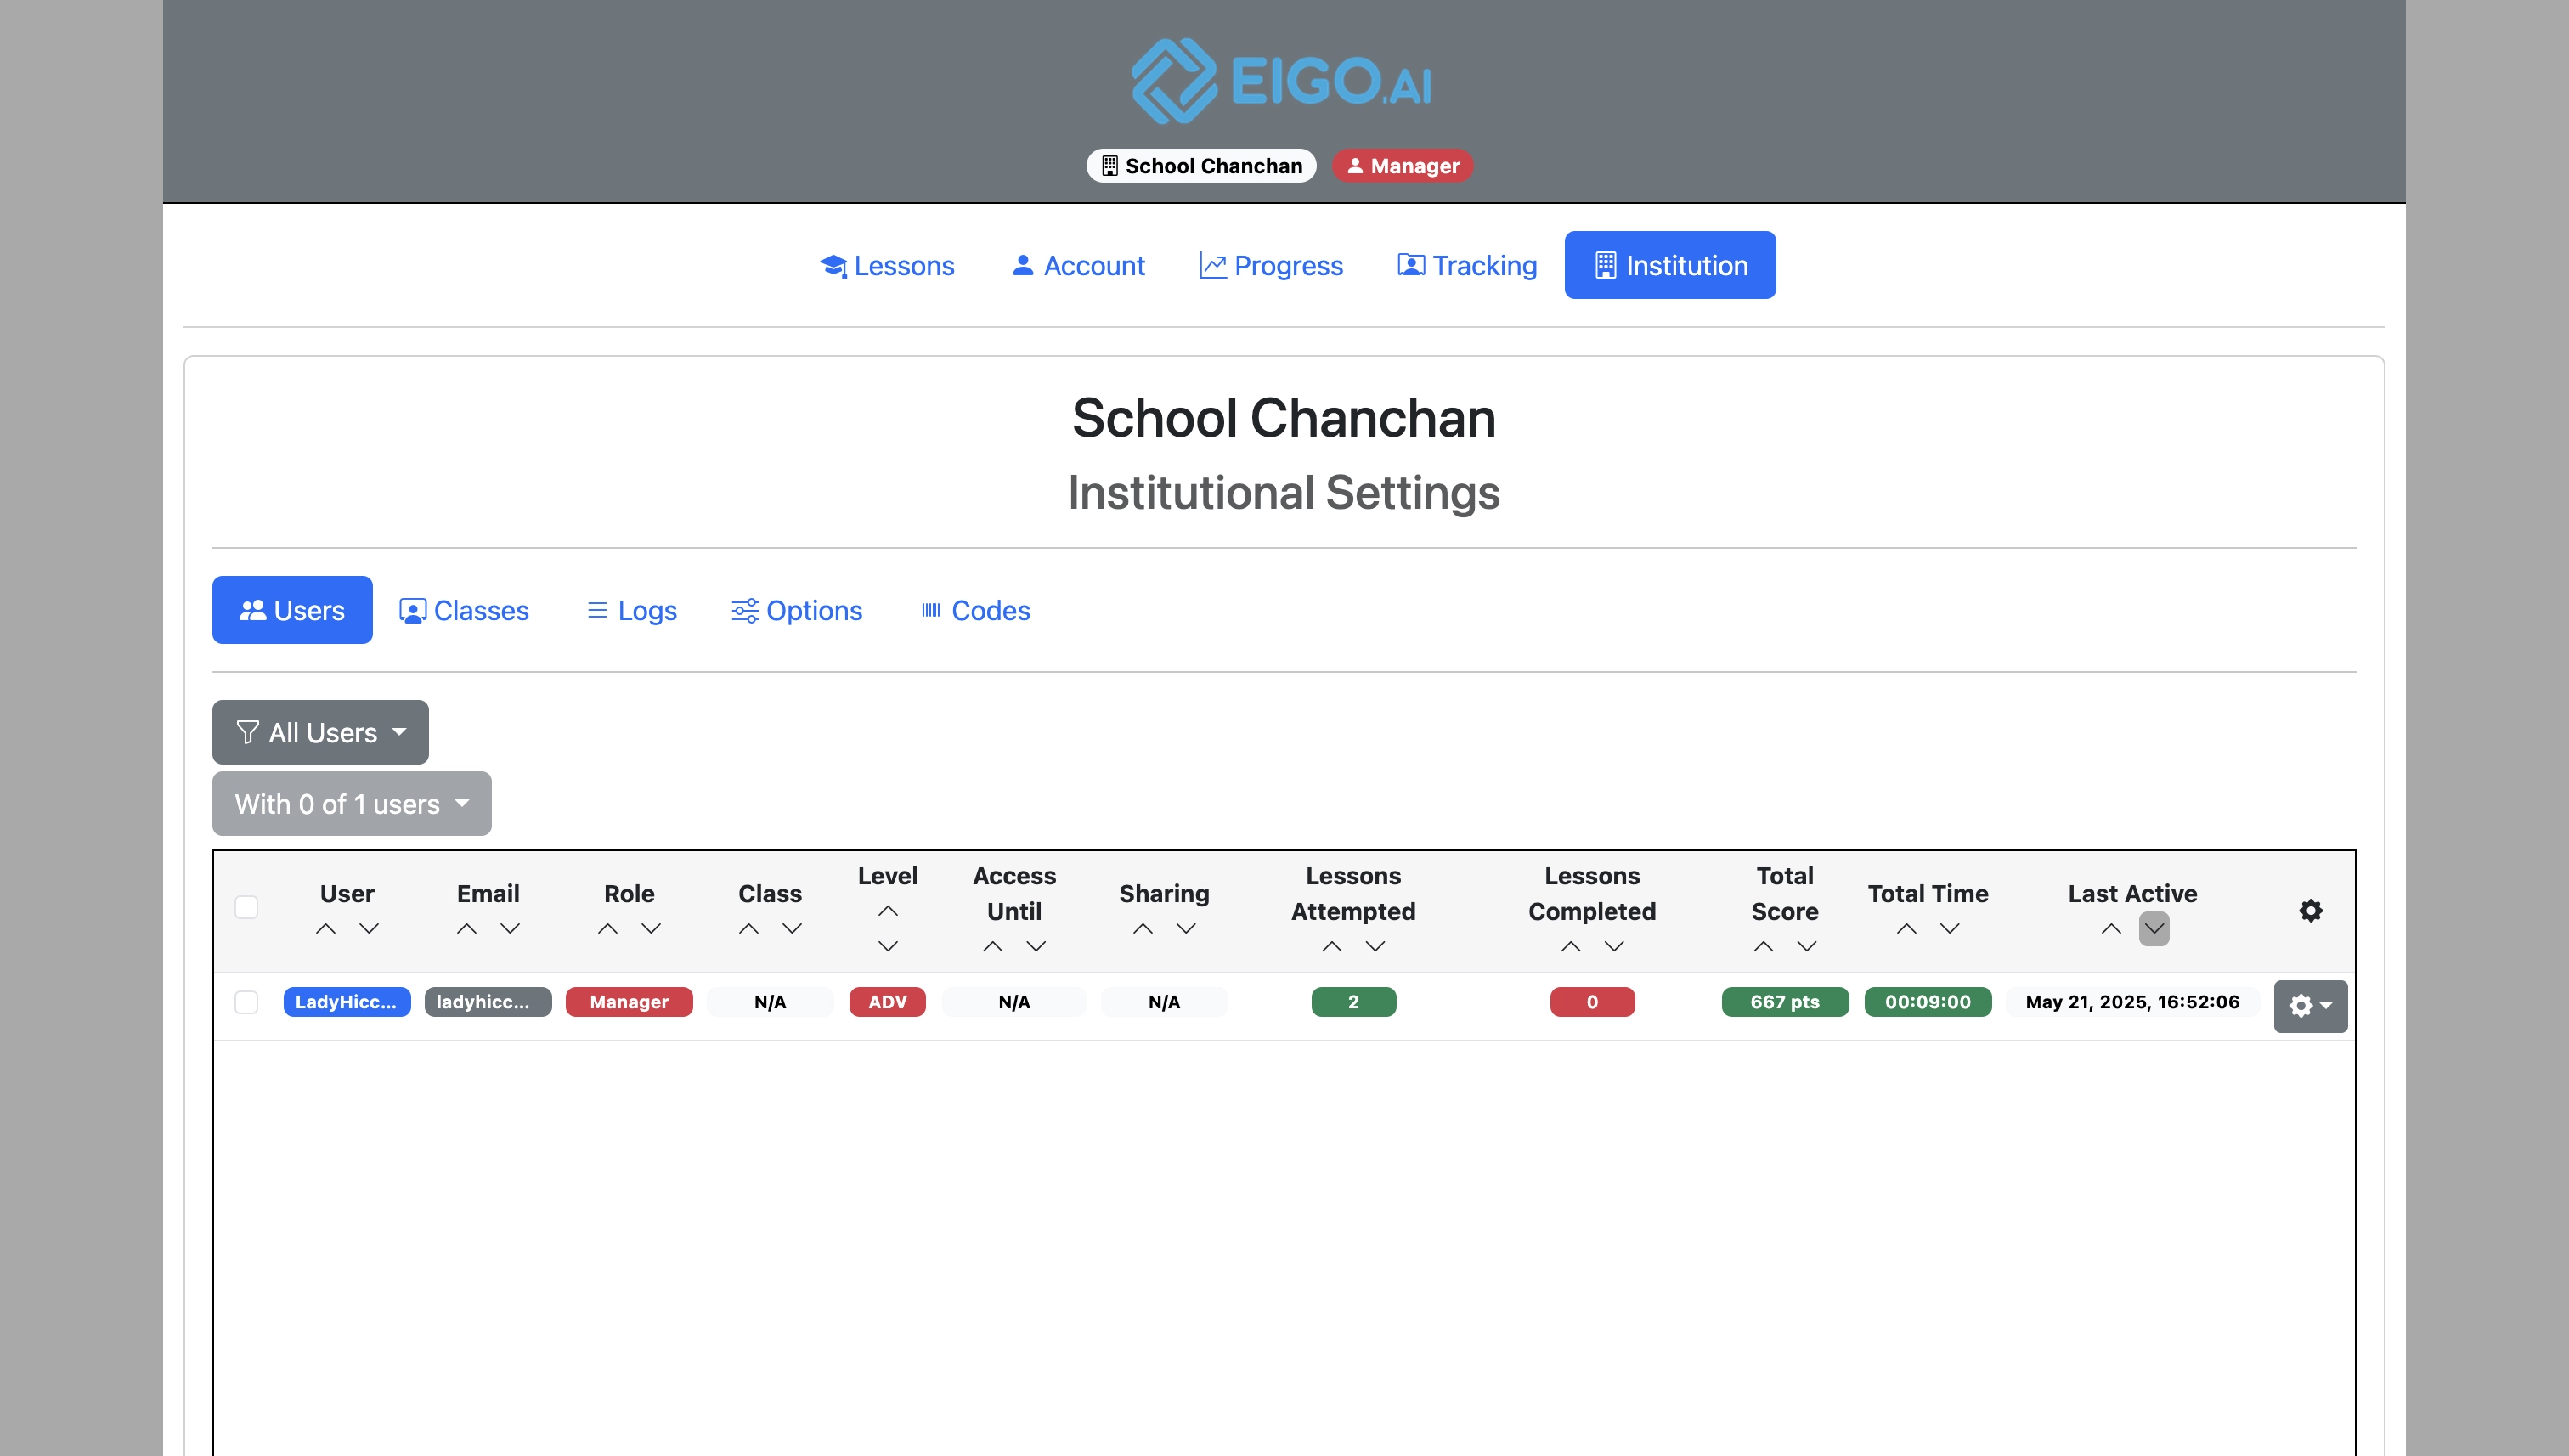Sort User column descending
This screenshot has width=2569, height=1456.
pos(369,929)
